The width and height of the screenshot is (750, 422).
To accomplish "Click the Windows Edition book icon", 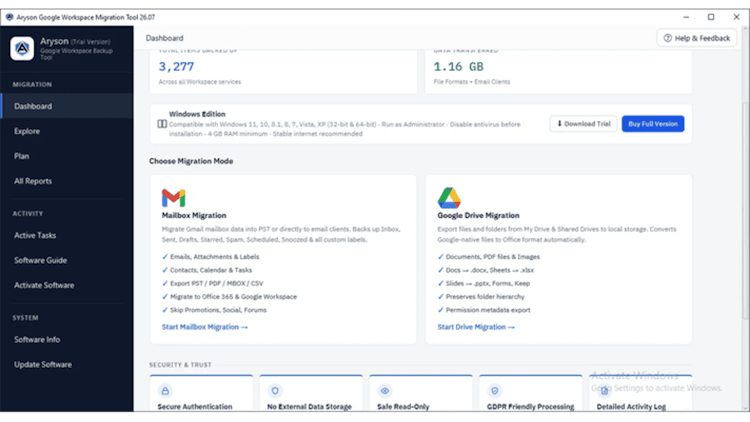I will 162,124.
